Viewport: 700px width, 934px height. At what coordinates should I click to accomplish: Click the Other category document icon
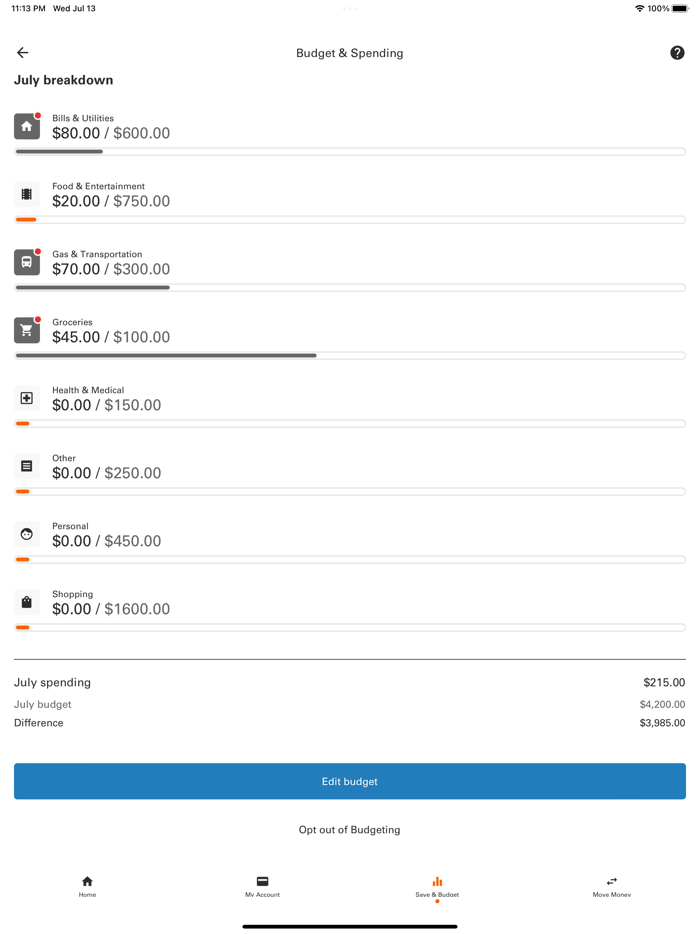(26, 466)
